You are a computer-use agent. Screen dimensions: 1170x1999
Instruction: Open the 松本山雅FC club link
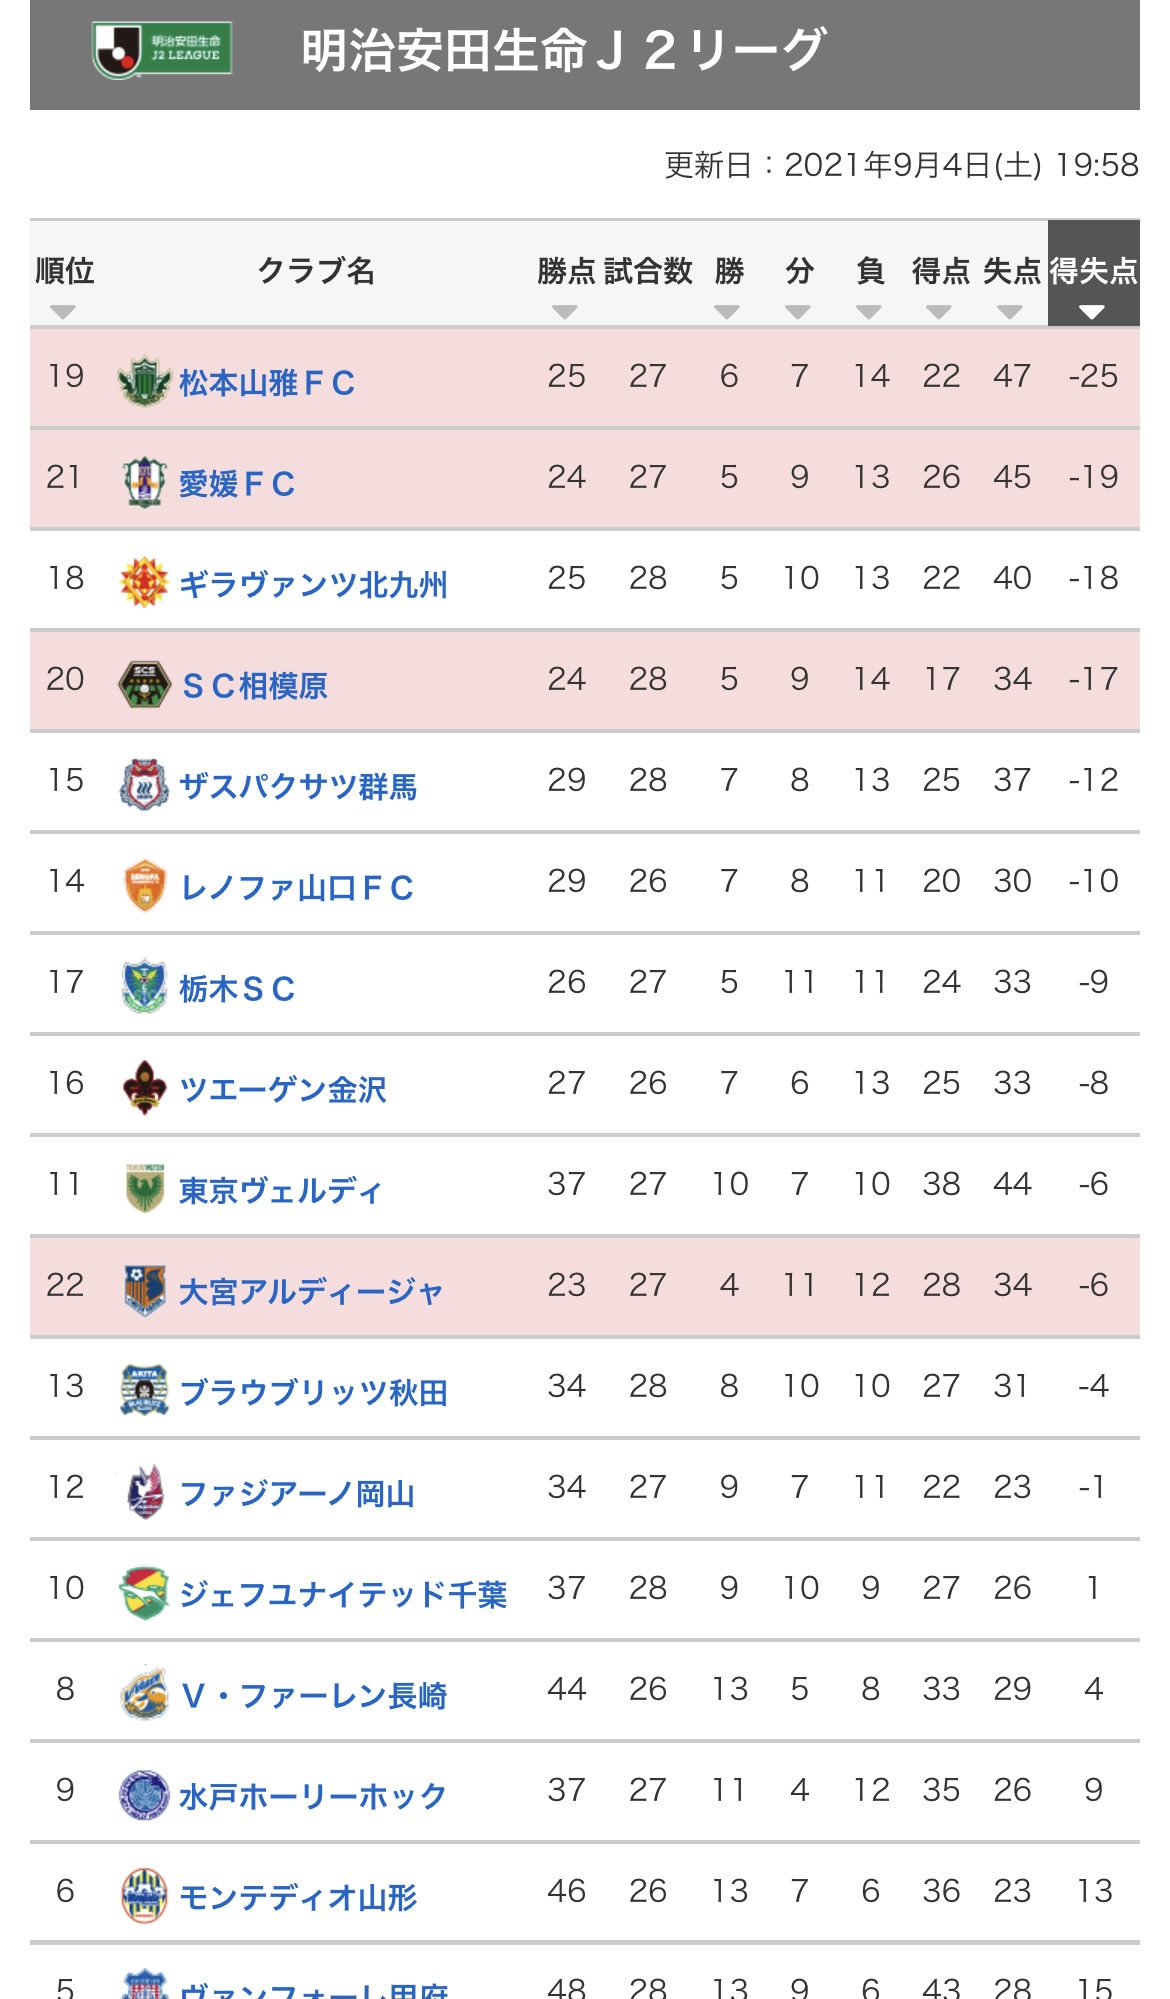tap(267, 383)
